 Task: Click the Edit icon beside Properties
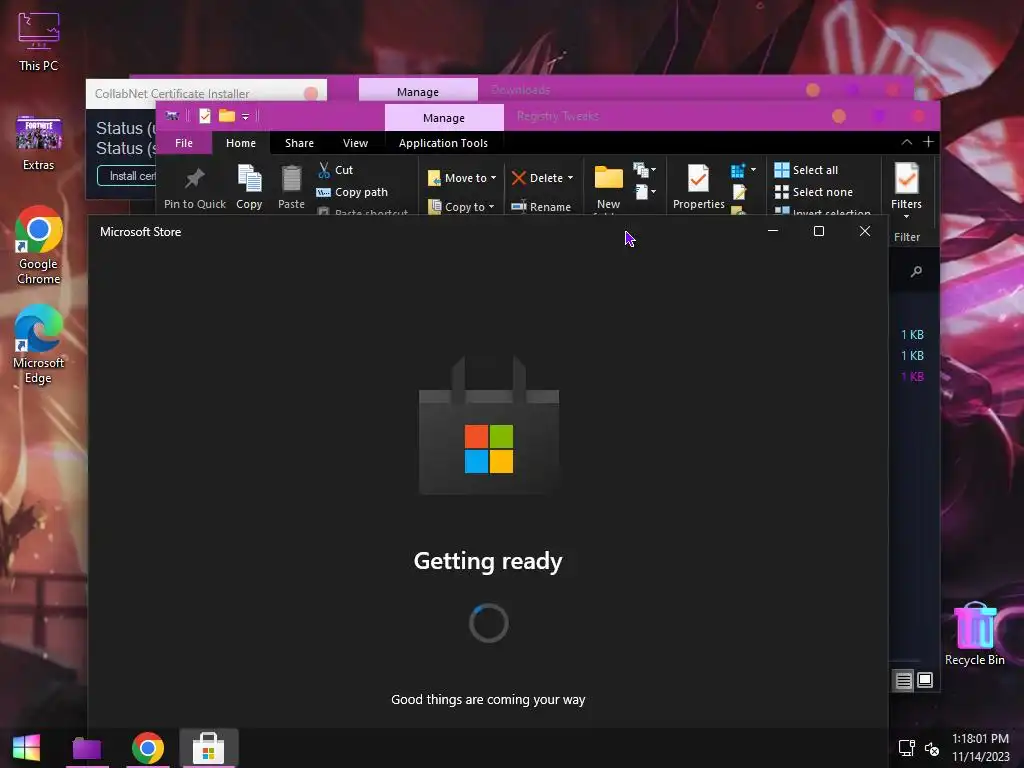click(x=739, y=192)
